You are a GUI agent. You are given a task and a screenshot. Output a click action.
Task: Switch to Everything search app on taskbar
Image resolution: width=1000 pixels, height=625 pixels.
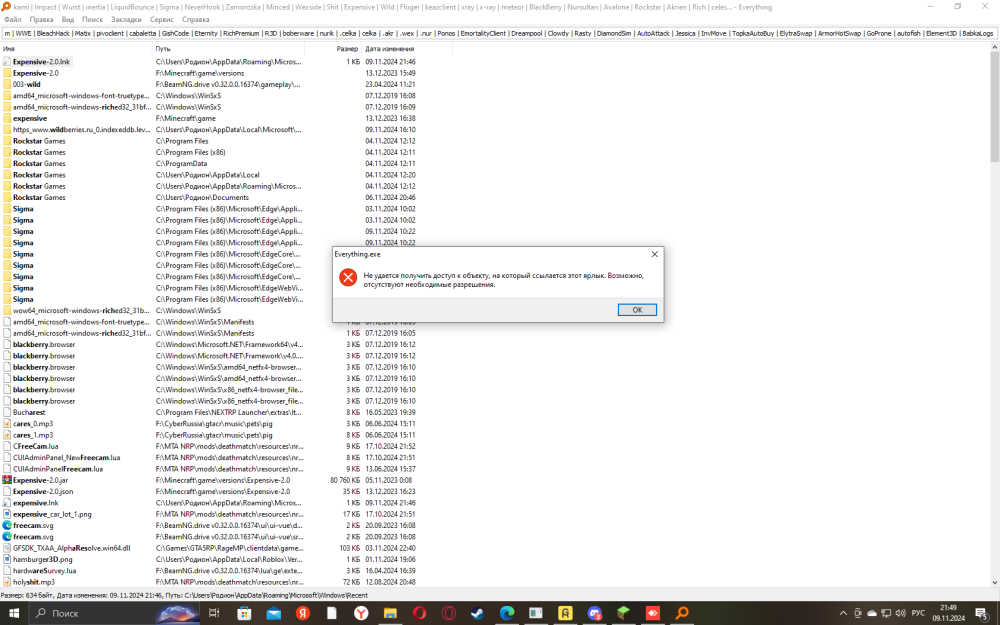click(682, 613)
